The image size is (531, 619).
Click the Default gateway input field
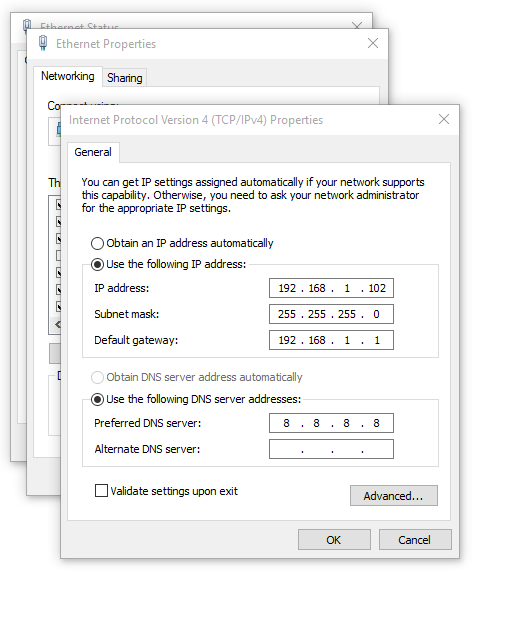[331, 340]
